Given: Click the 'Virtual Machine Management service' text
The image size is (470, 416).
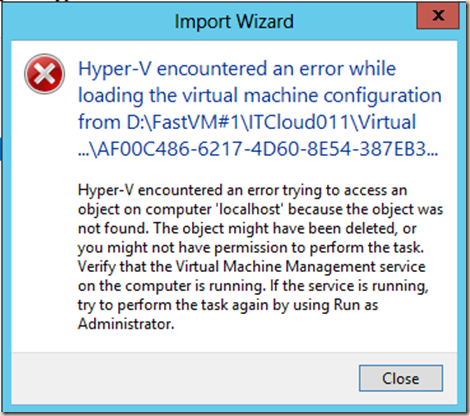Looking at the screenshot, I should tap(300, 267).
